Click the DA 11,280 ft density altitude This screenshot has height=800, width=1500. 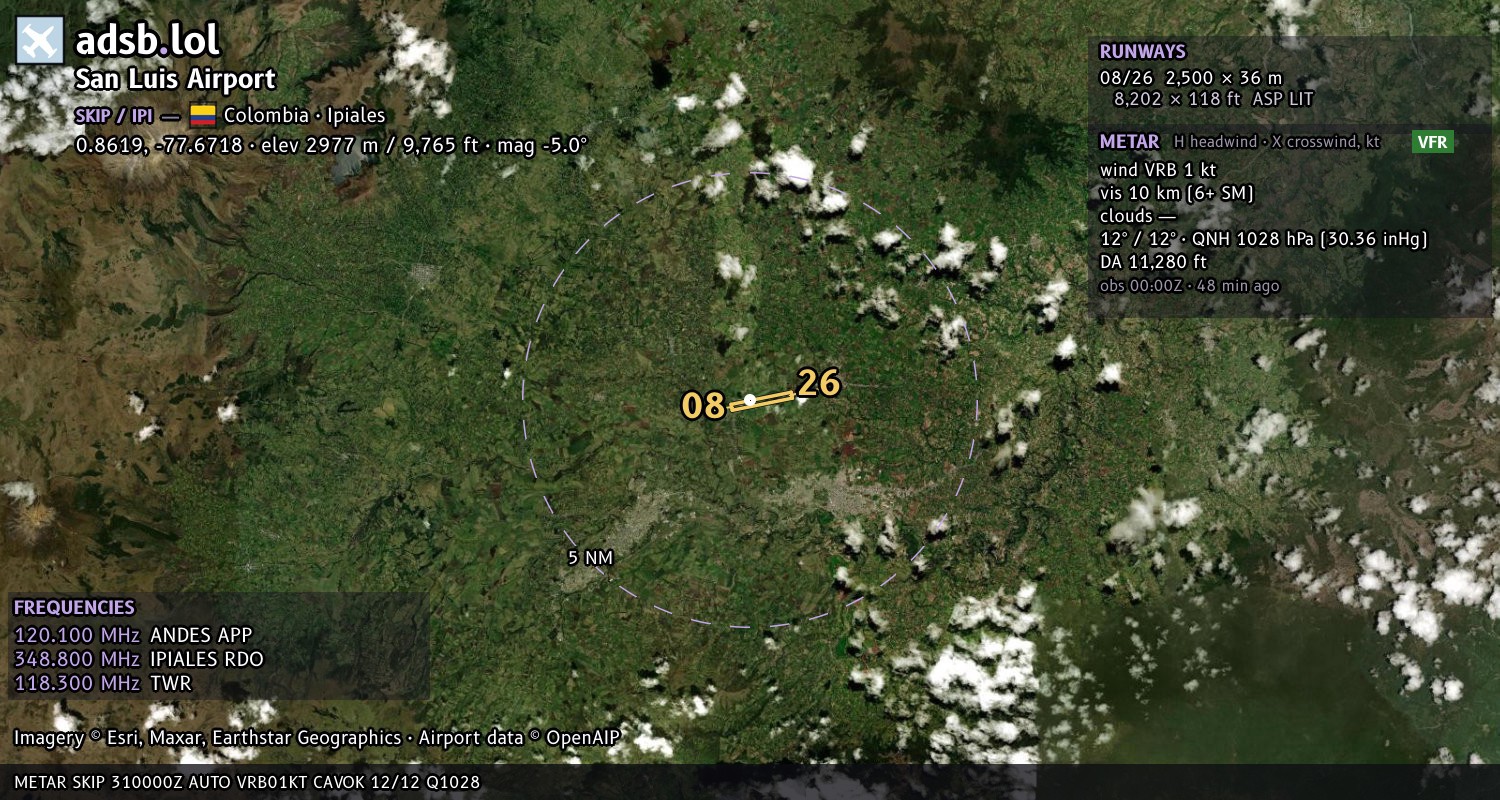1153,262
